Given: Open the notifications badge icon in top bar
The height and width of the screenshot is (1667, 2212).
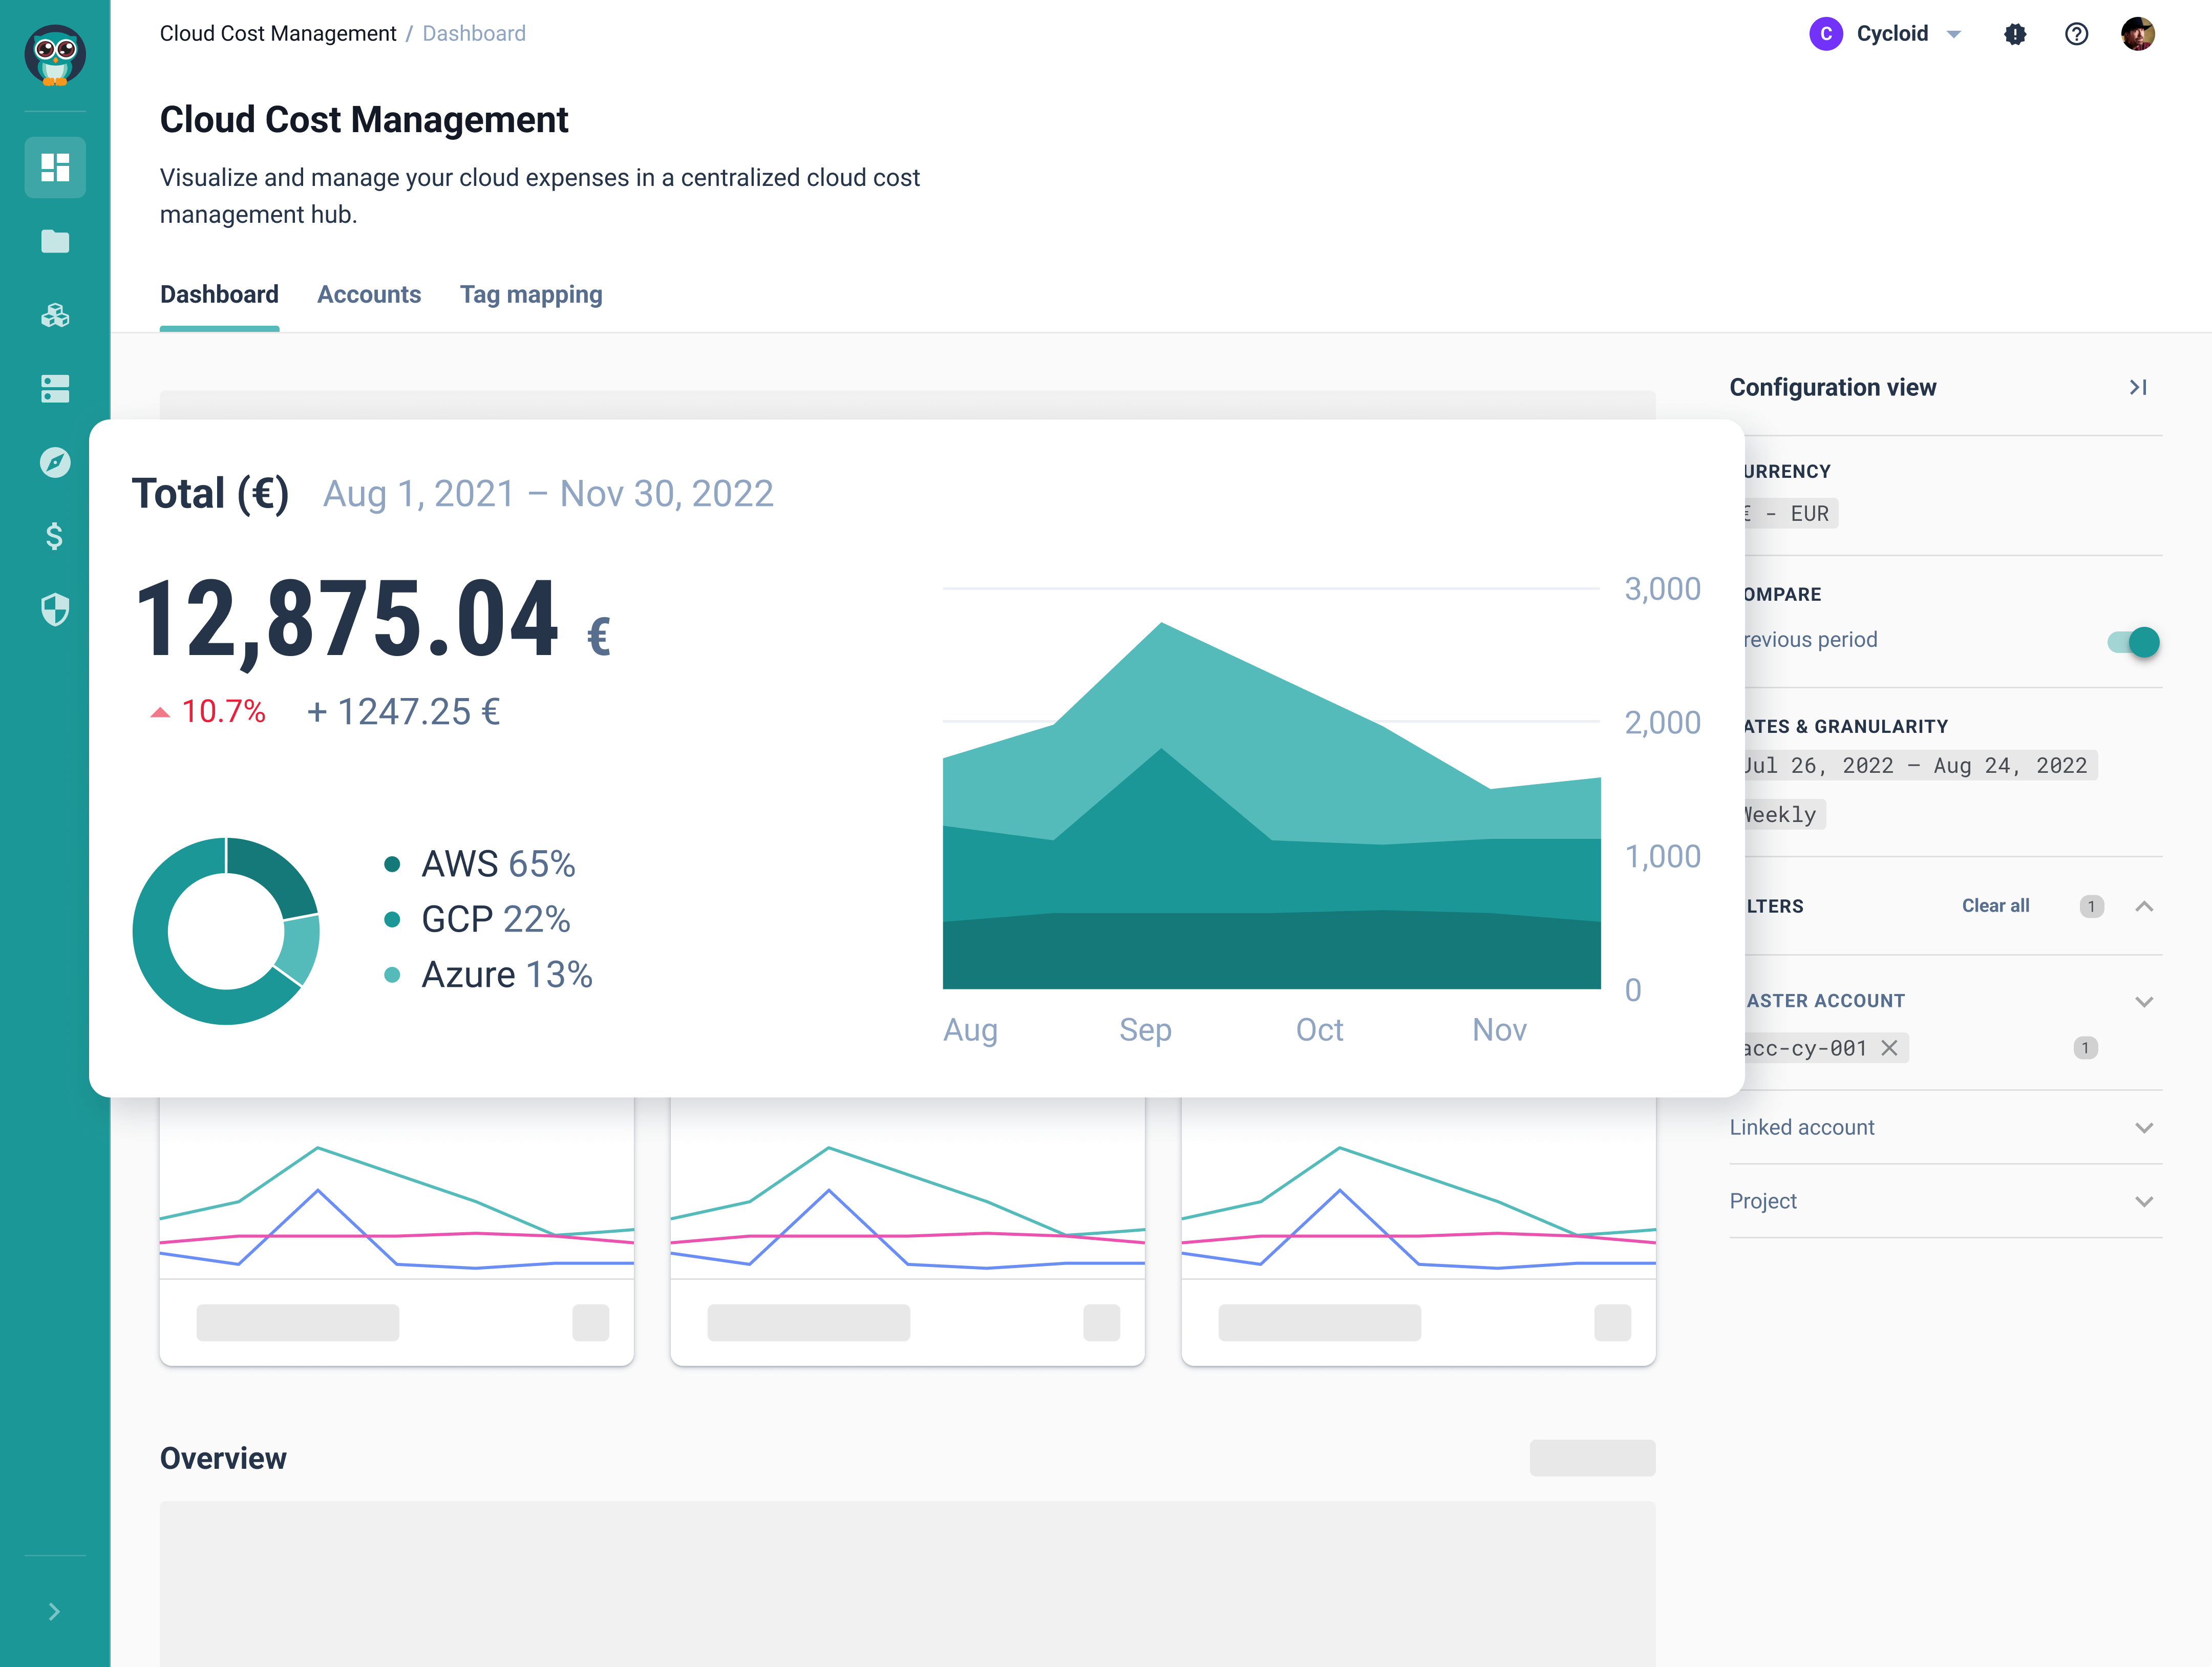Looking at the screenshot, I should pos(2015,33).
